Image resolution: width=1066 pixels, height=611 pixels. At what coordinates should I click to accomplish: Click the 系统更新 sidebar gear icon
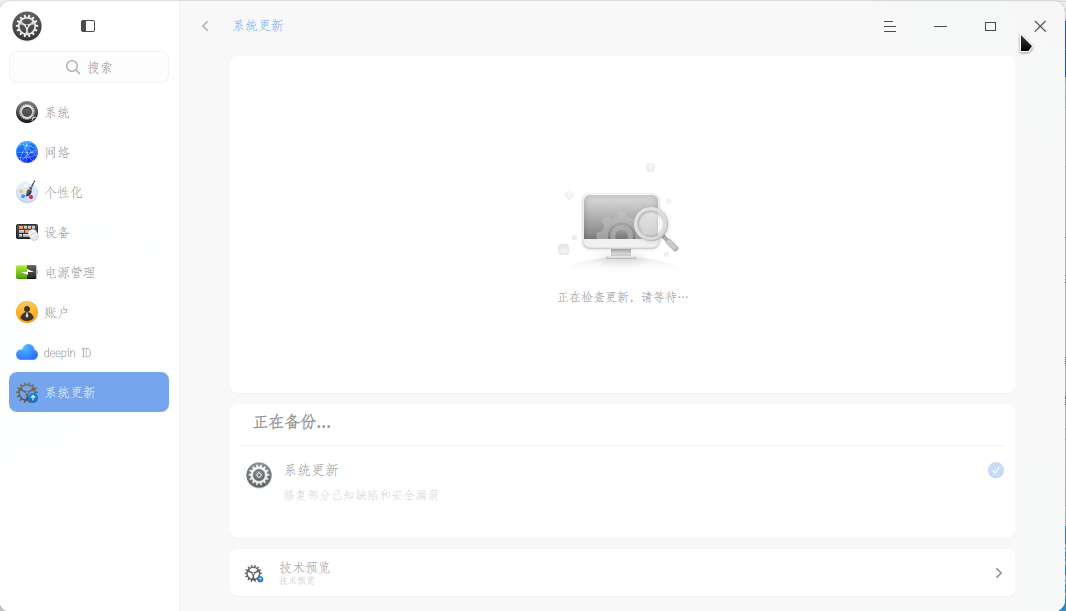pyautogui.click(x=27, y=392)
